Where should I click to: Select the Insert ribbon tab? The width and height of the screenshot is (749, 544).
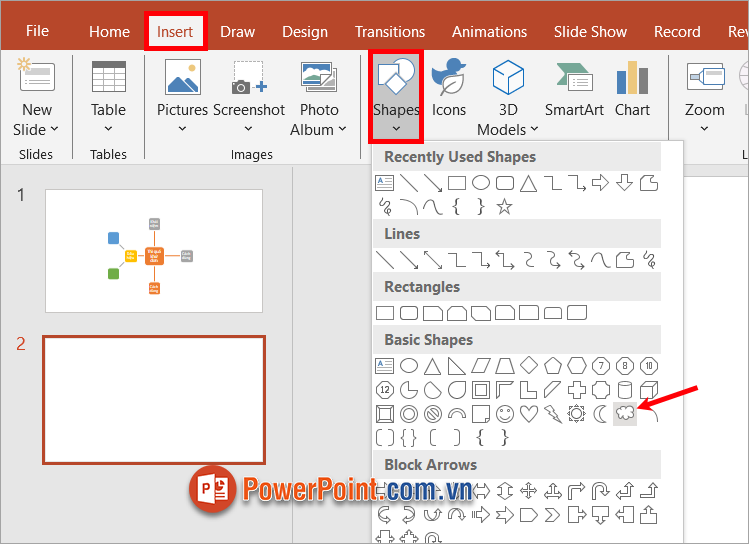(x=175, y=32)
